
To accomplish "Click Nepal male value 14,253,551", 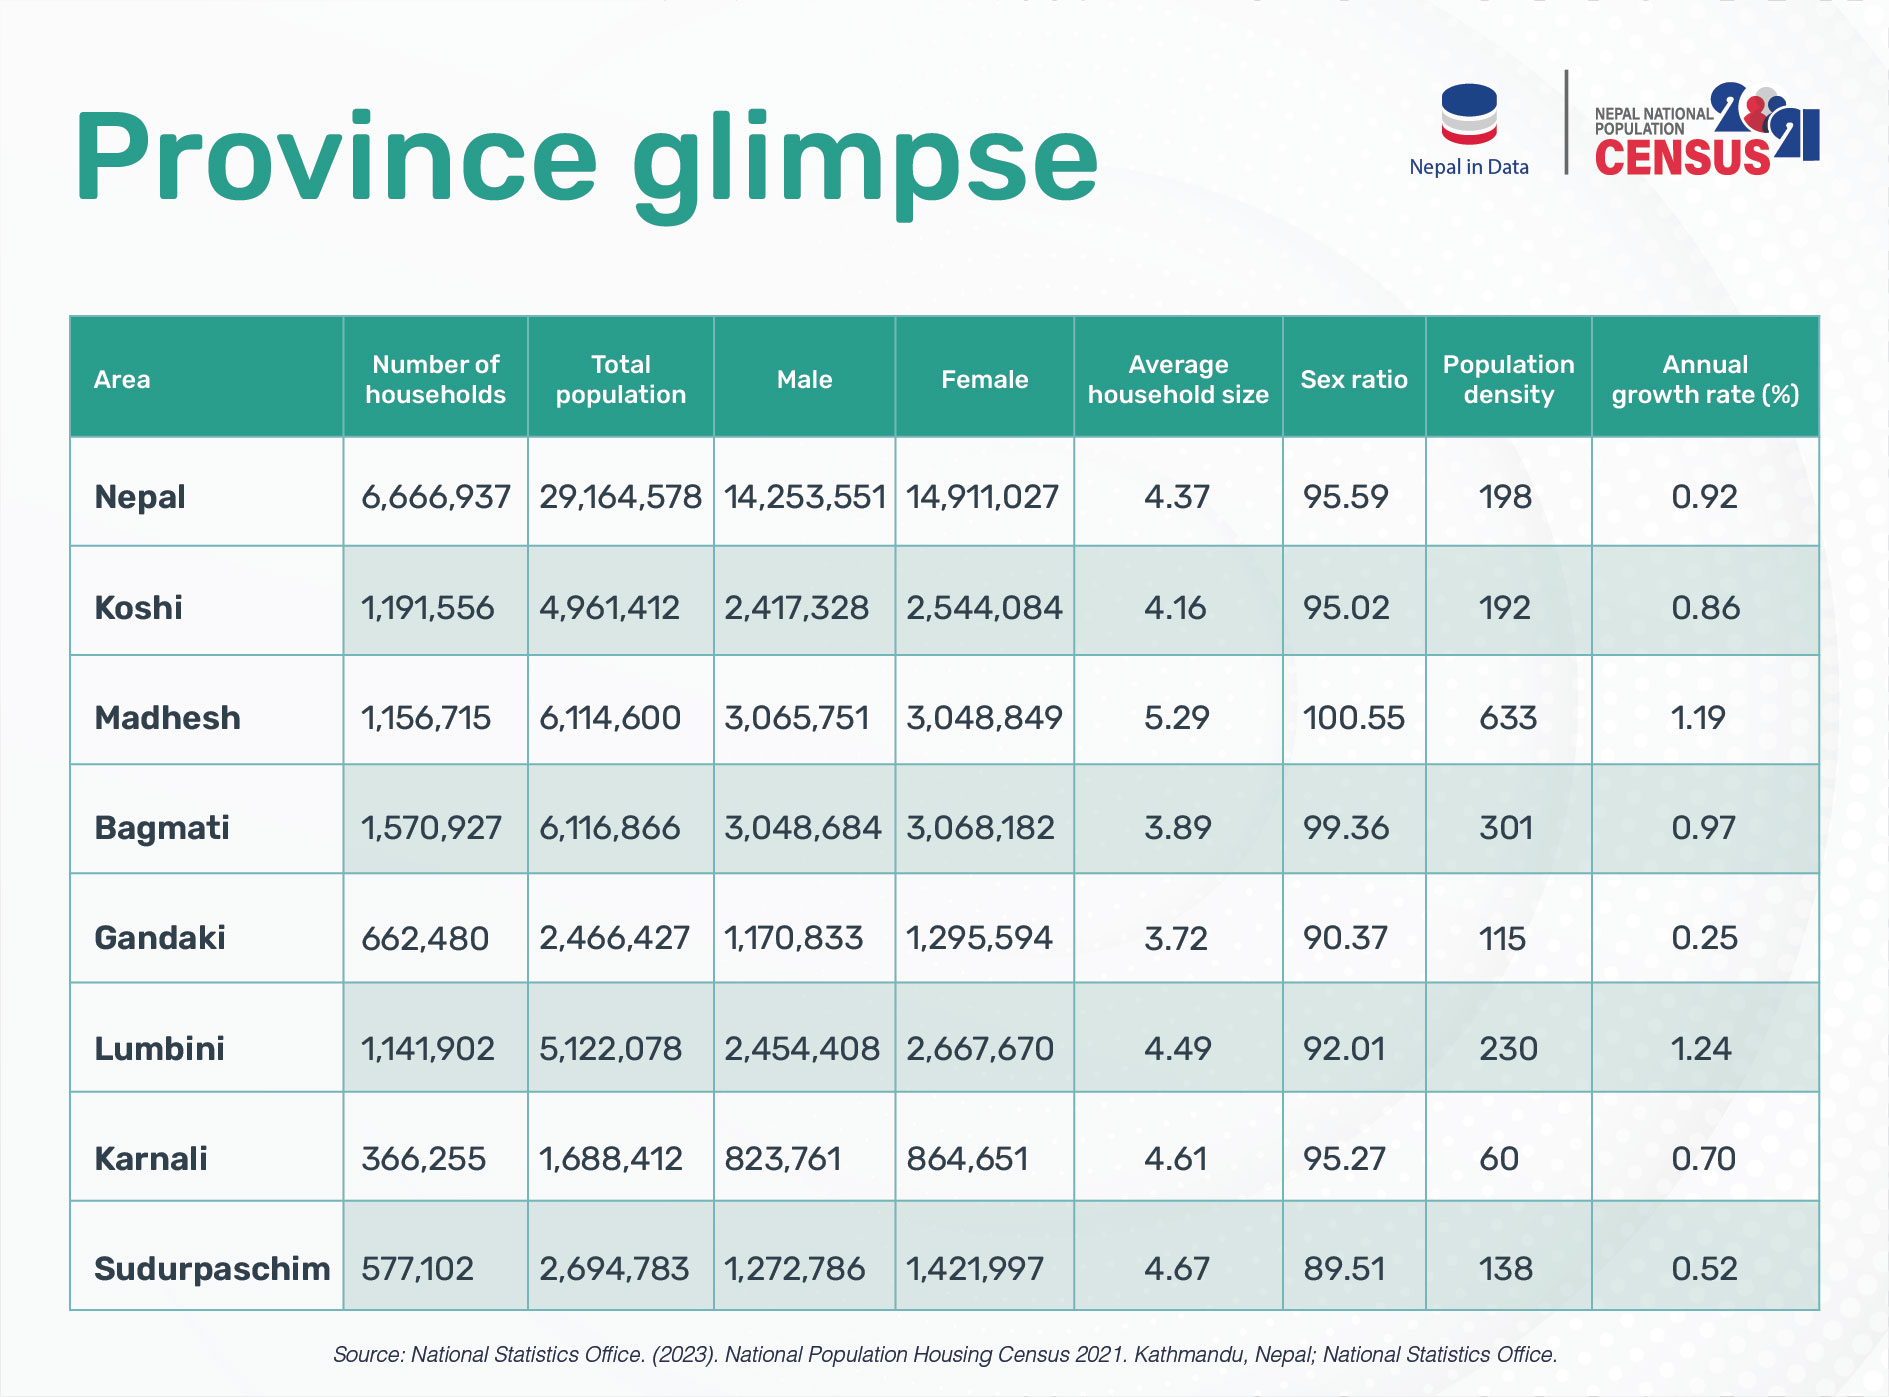I will [x=805, y=497].
